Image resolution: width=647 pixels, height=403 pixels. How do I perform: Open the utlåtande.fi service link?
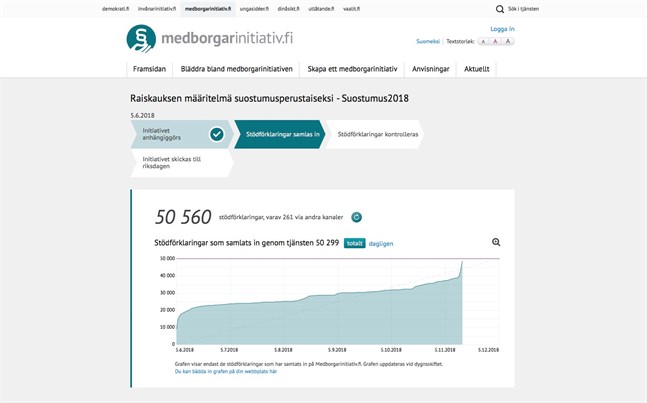pos(321,9)
